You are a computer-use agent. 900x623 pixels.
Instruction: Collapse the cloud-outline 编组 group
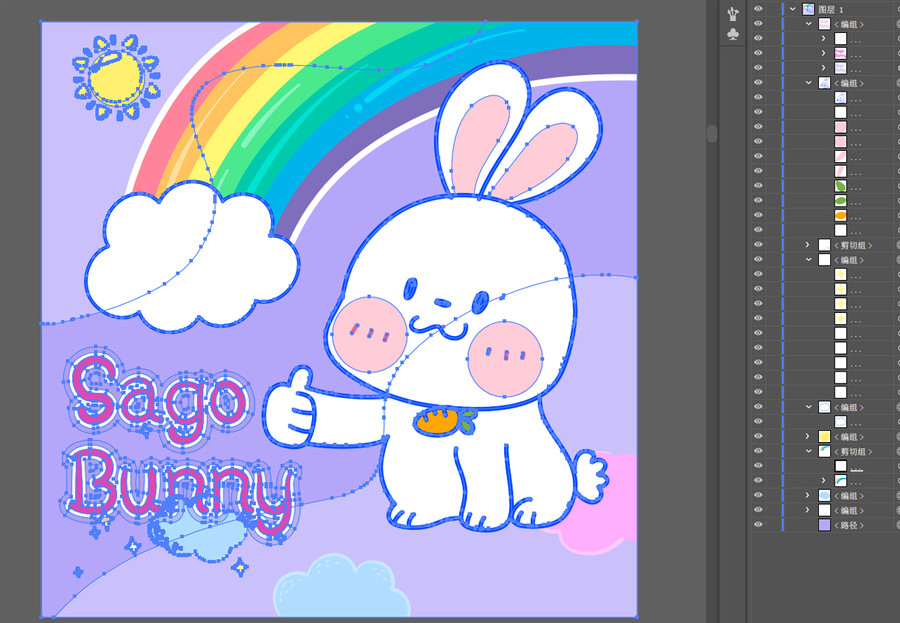coord(809,407)
